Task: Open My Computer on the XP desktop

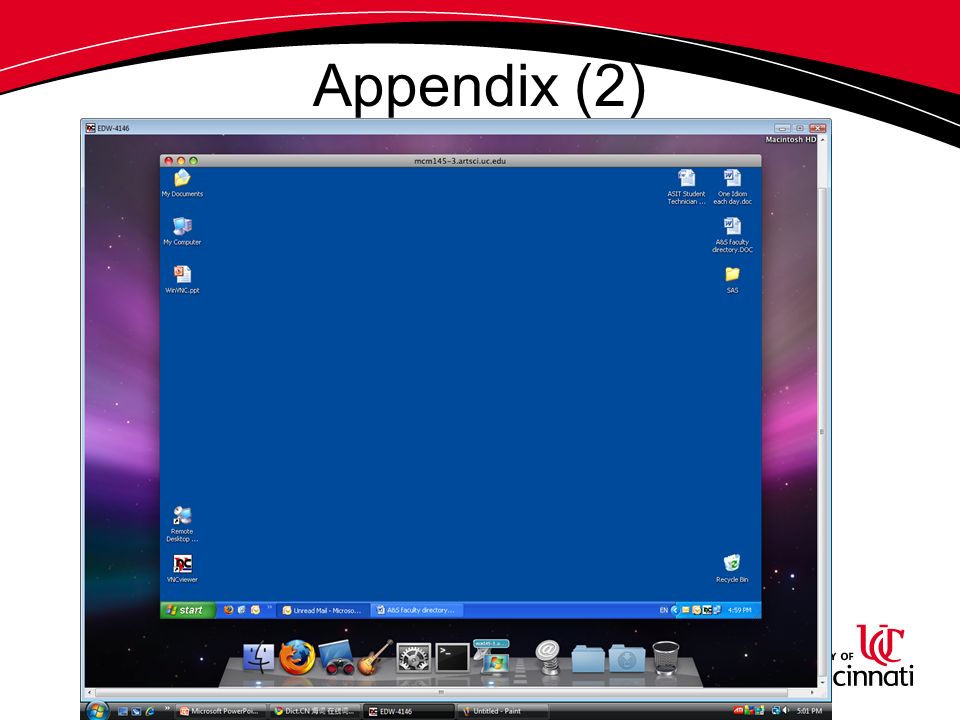Action: [x=182, y=231]
